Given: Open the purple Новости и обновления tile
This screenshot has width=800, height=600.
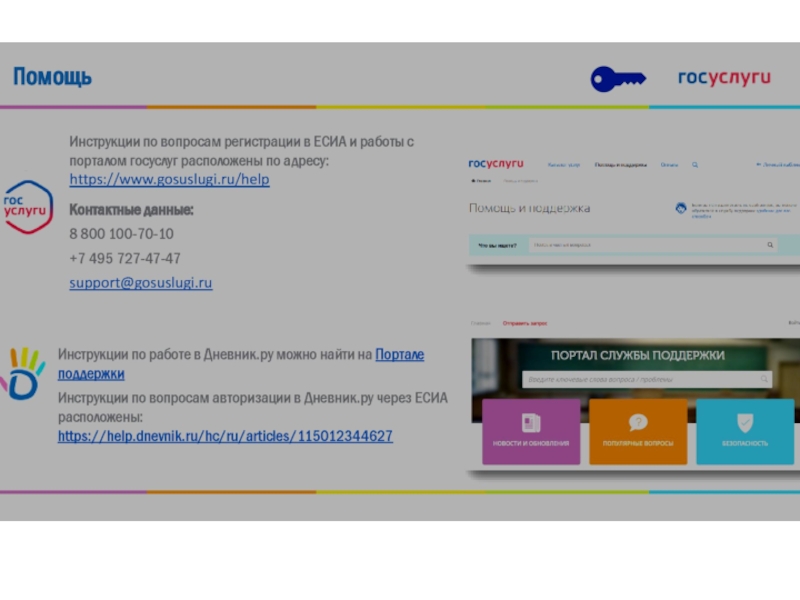Looking at the screenshot, I should [x=531, y=432].
